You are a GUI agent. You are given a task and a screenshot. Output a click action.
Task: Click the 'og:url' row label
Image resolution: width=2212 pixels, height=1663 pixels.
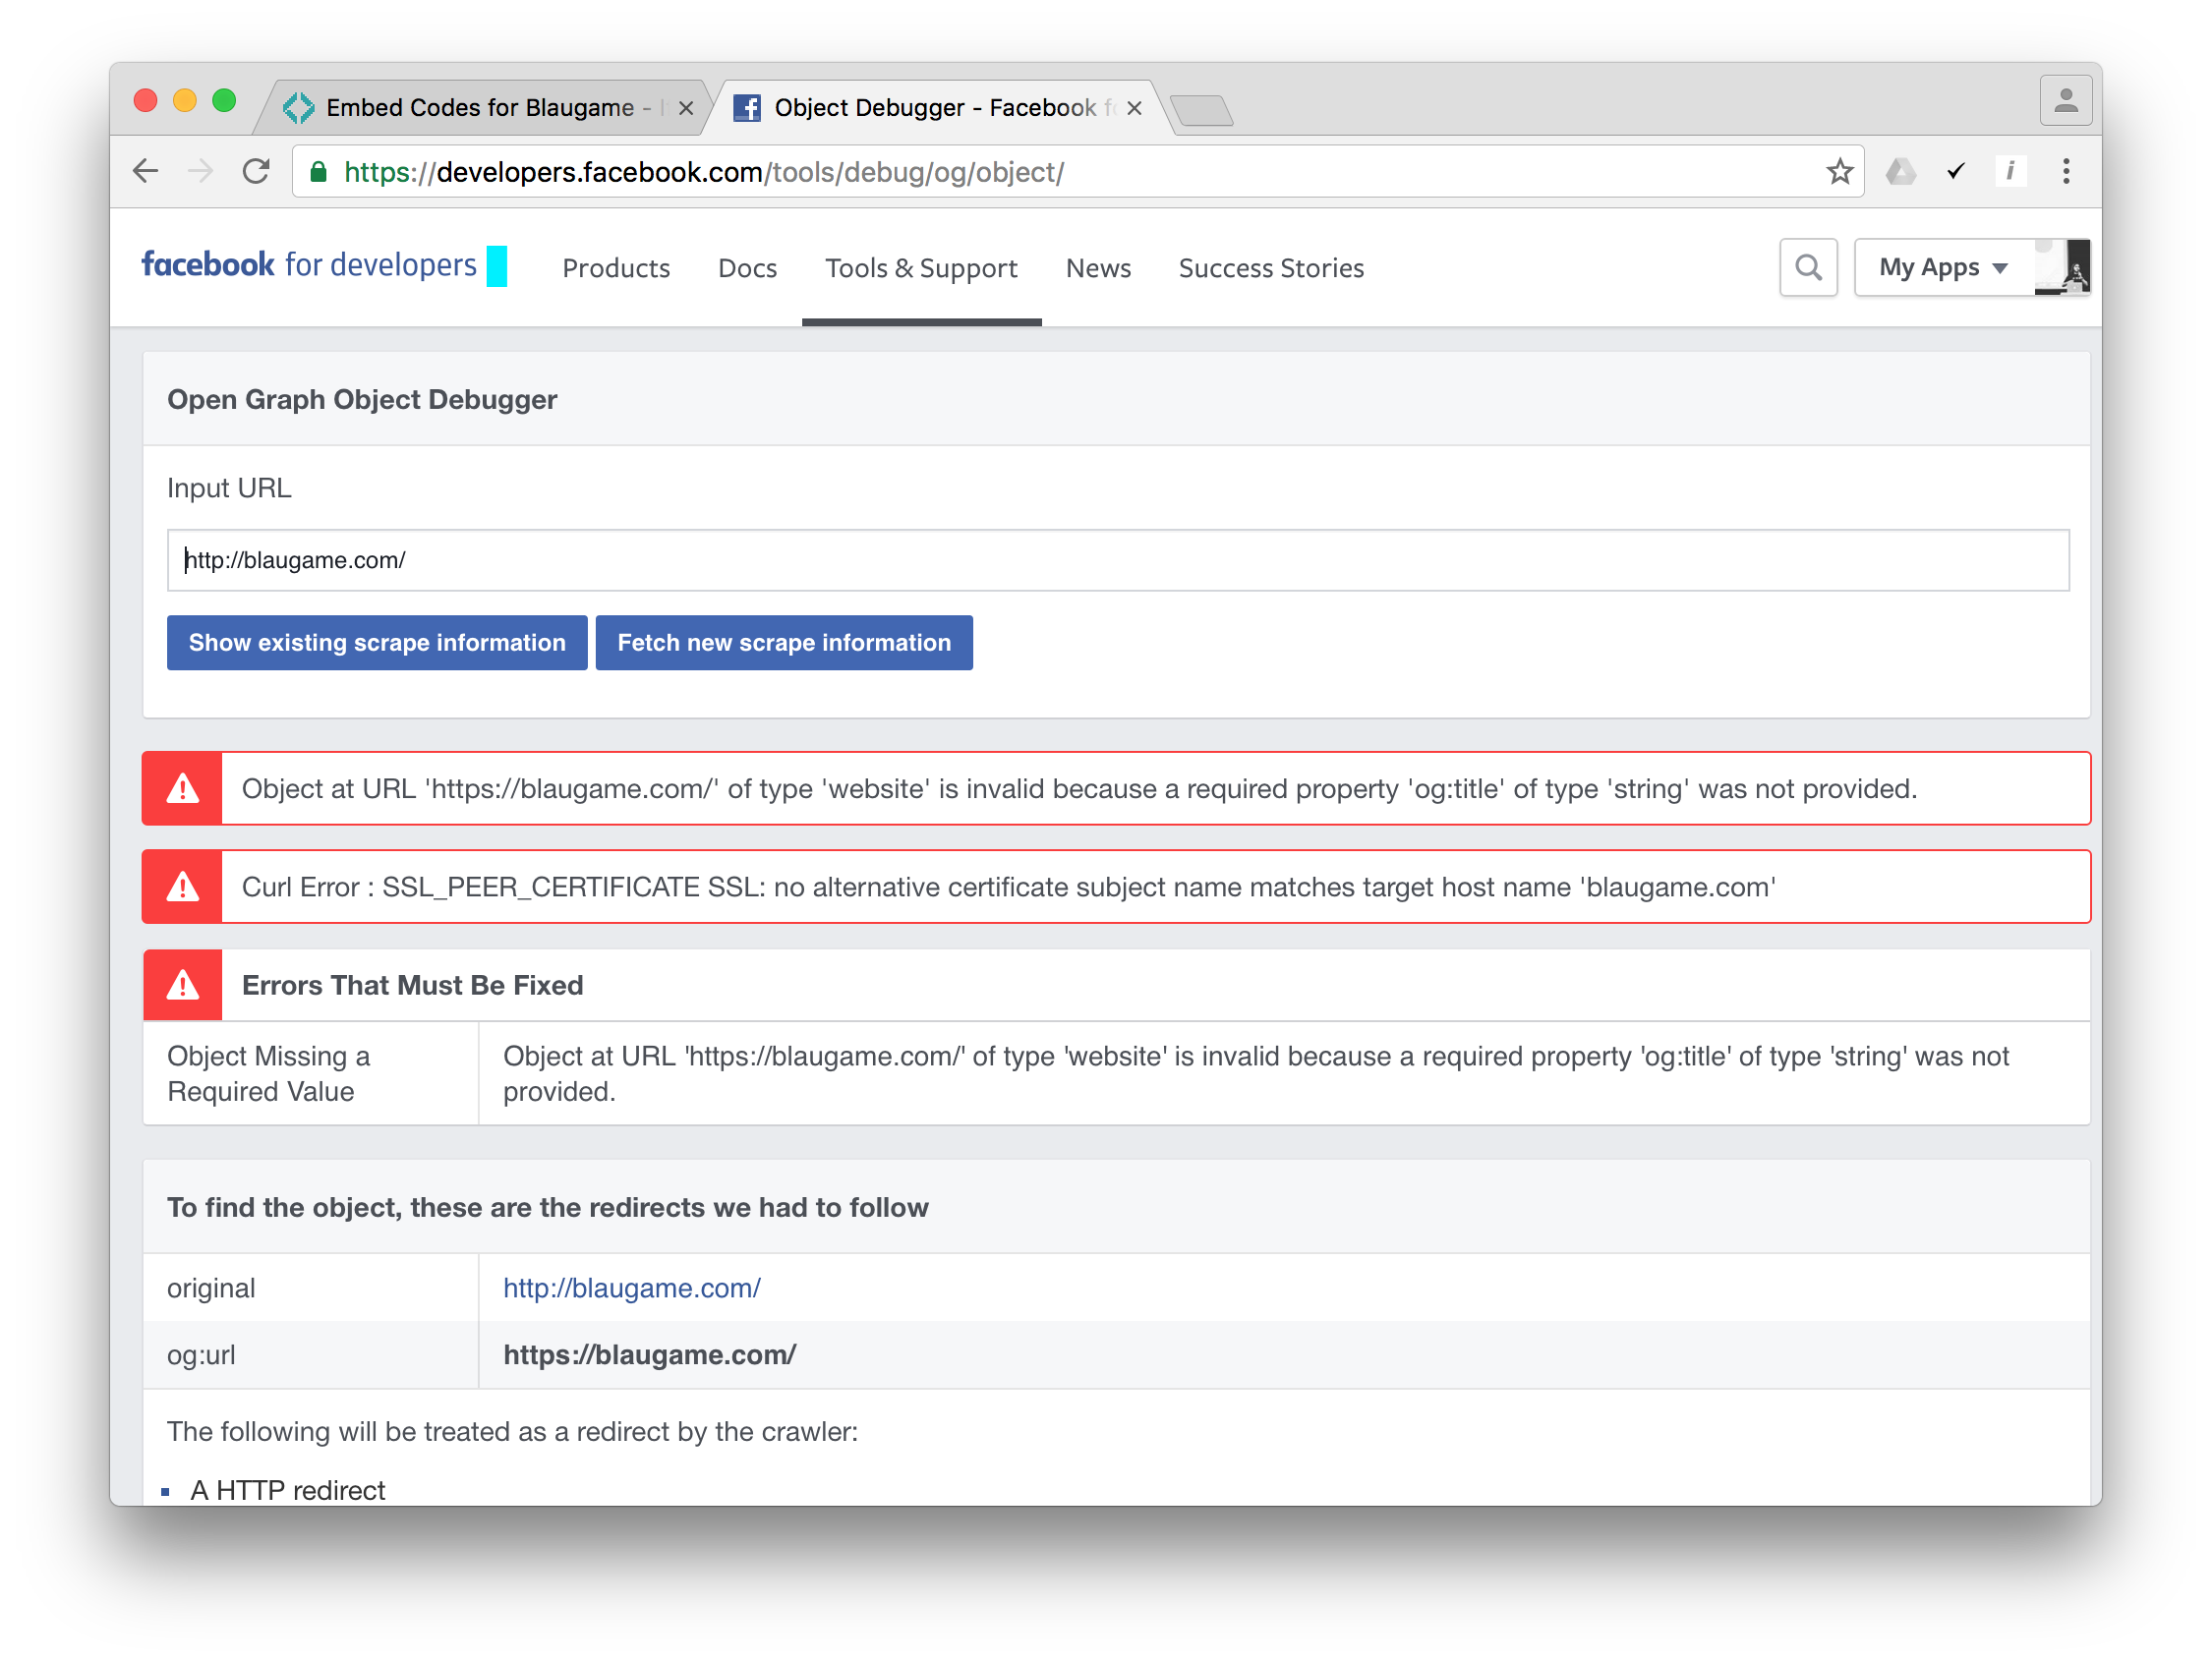pyautogui.click(x=201, y=1354)
